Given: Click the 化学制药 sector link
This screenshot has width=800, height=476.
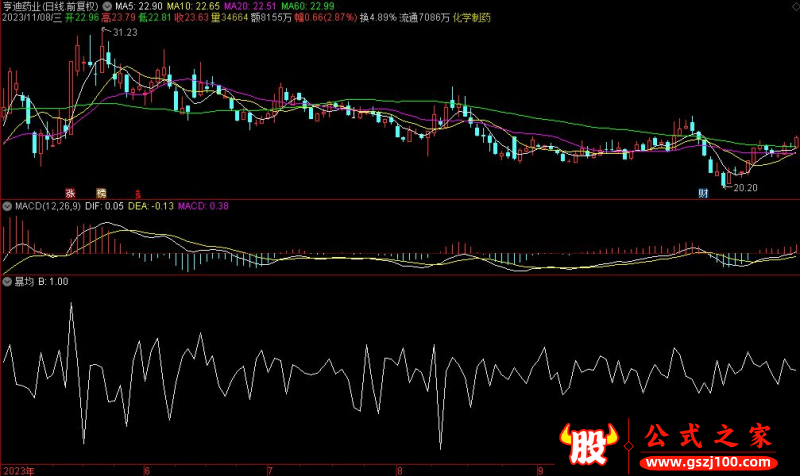Looking at the screenshot, I should [x=471, y=18].
